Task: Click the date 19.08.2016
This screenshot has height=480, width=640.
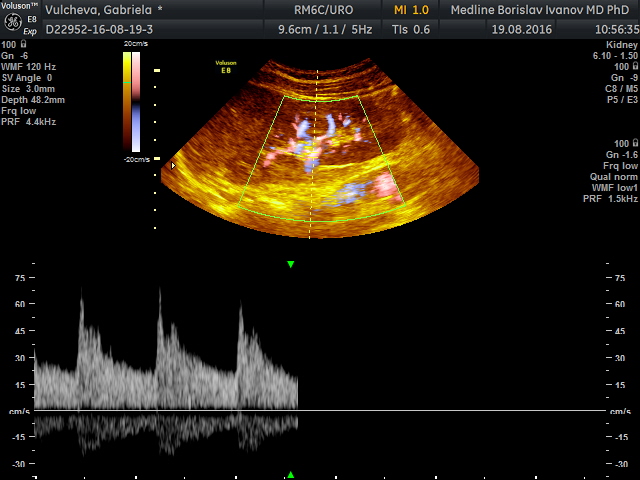Action: pos(522,29)
